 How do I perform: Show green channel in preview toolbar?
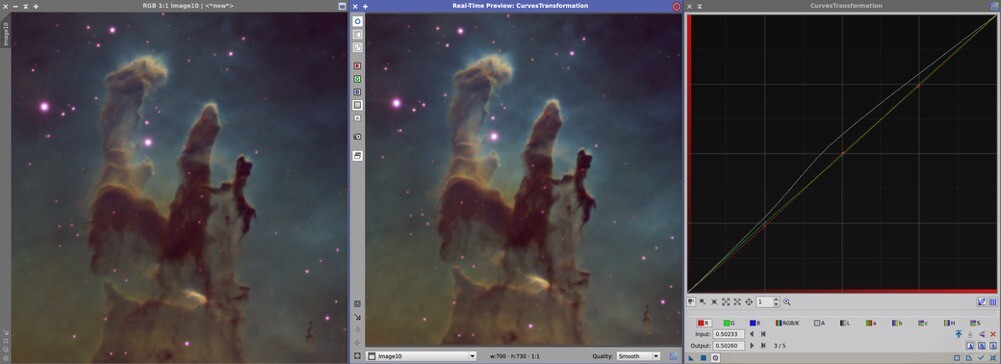tap(358, 79)
